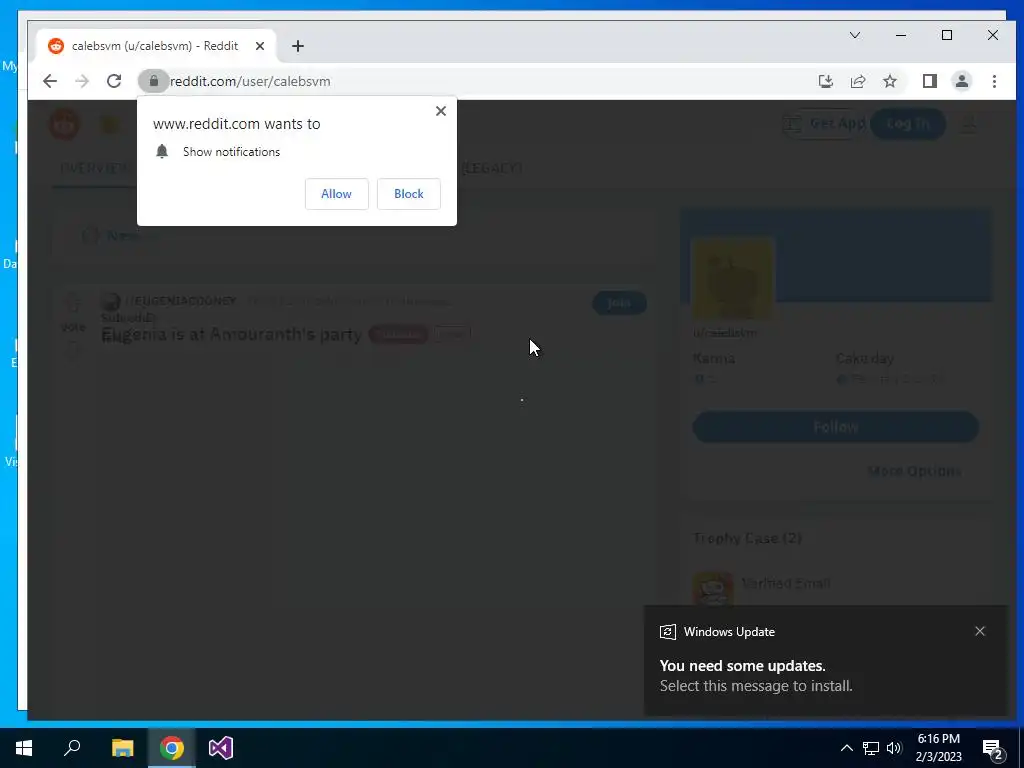Screen dimensions: 1024x768
Task: Click the bell icon beside Show notifications
Action: pos(162,152)
